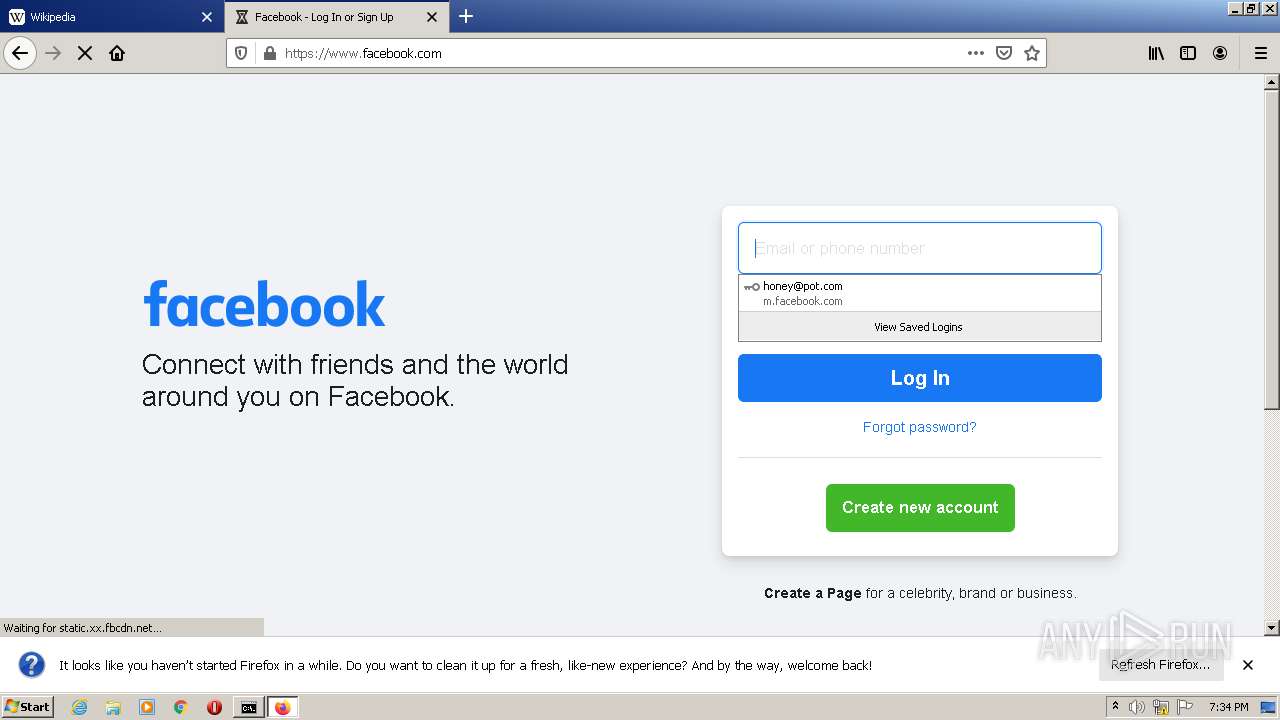This screenshot has height=720, width=1280.
Task: Follow the Create a Page link
Action: 812,593
